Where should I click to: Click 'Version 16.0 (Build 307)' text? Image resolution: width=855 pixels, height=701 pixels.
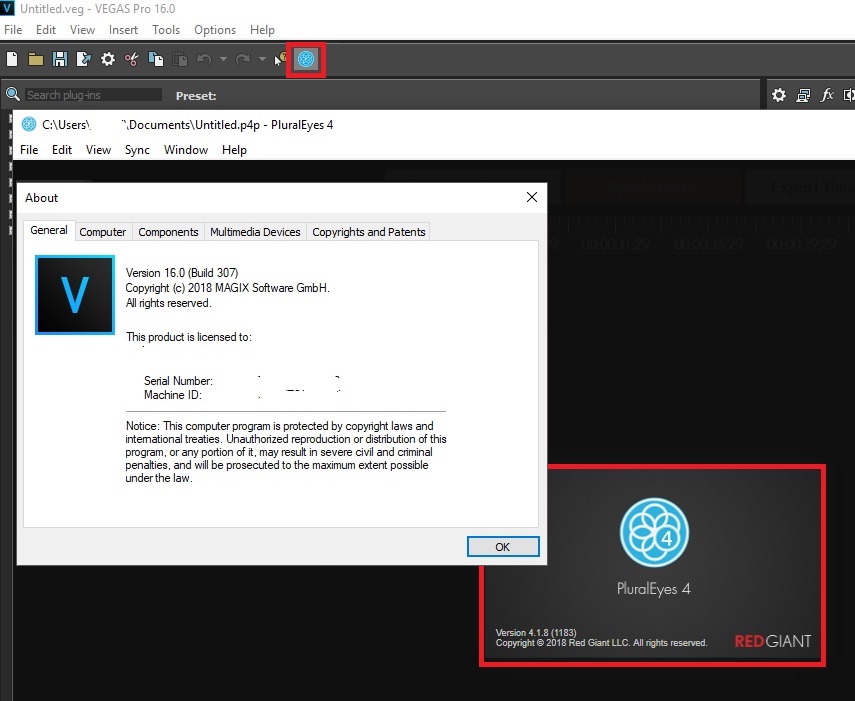(182, 273)
